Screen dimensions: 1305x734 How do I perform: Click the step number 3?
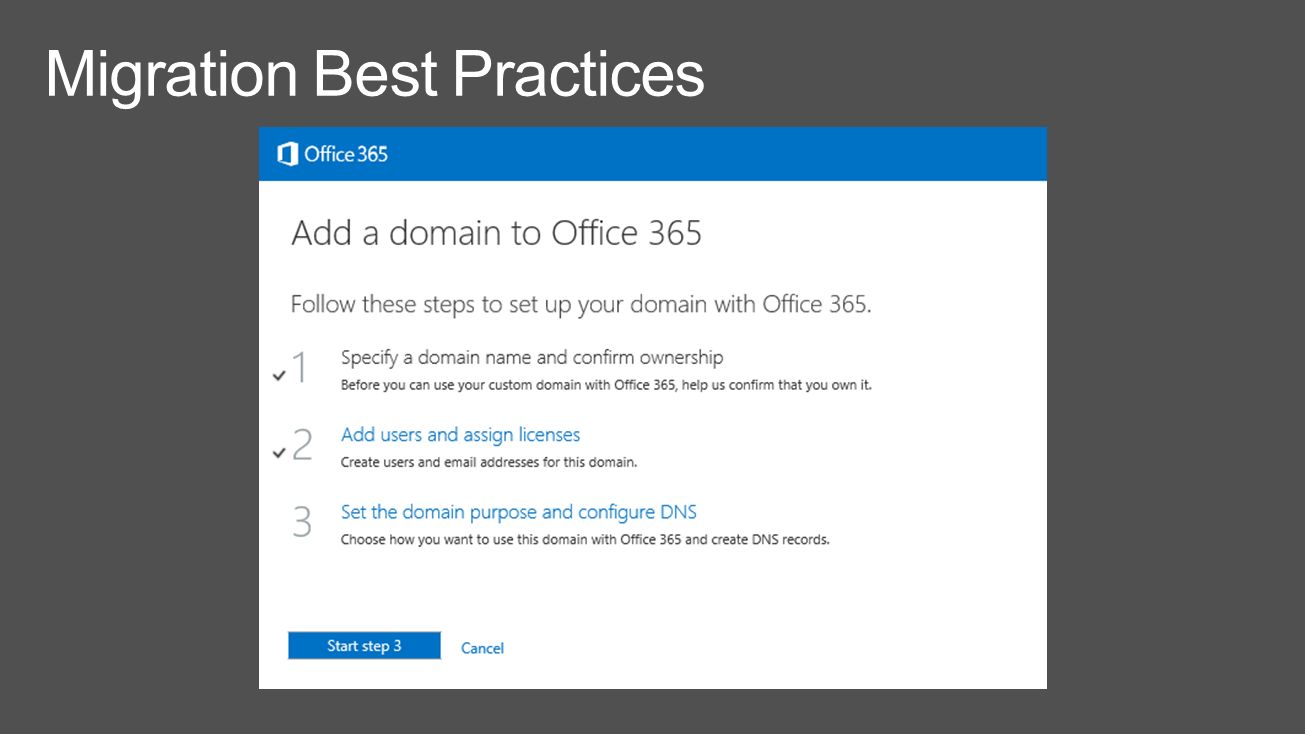point(302,522)
